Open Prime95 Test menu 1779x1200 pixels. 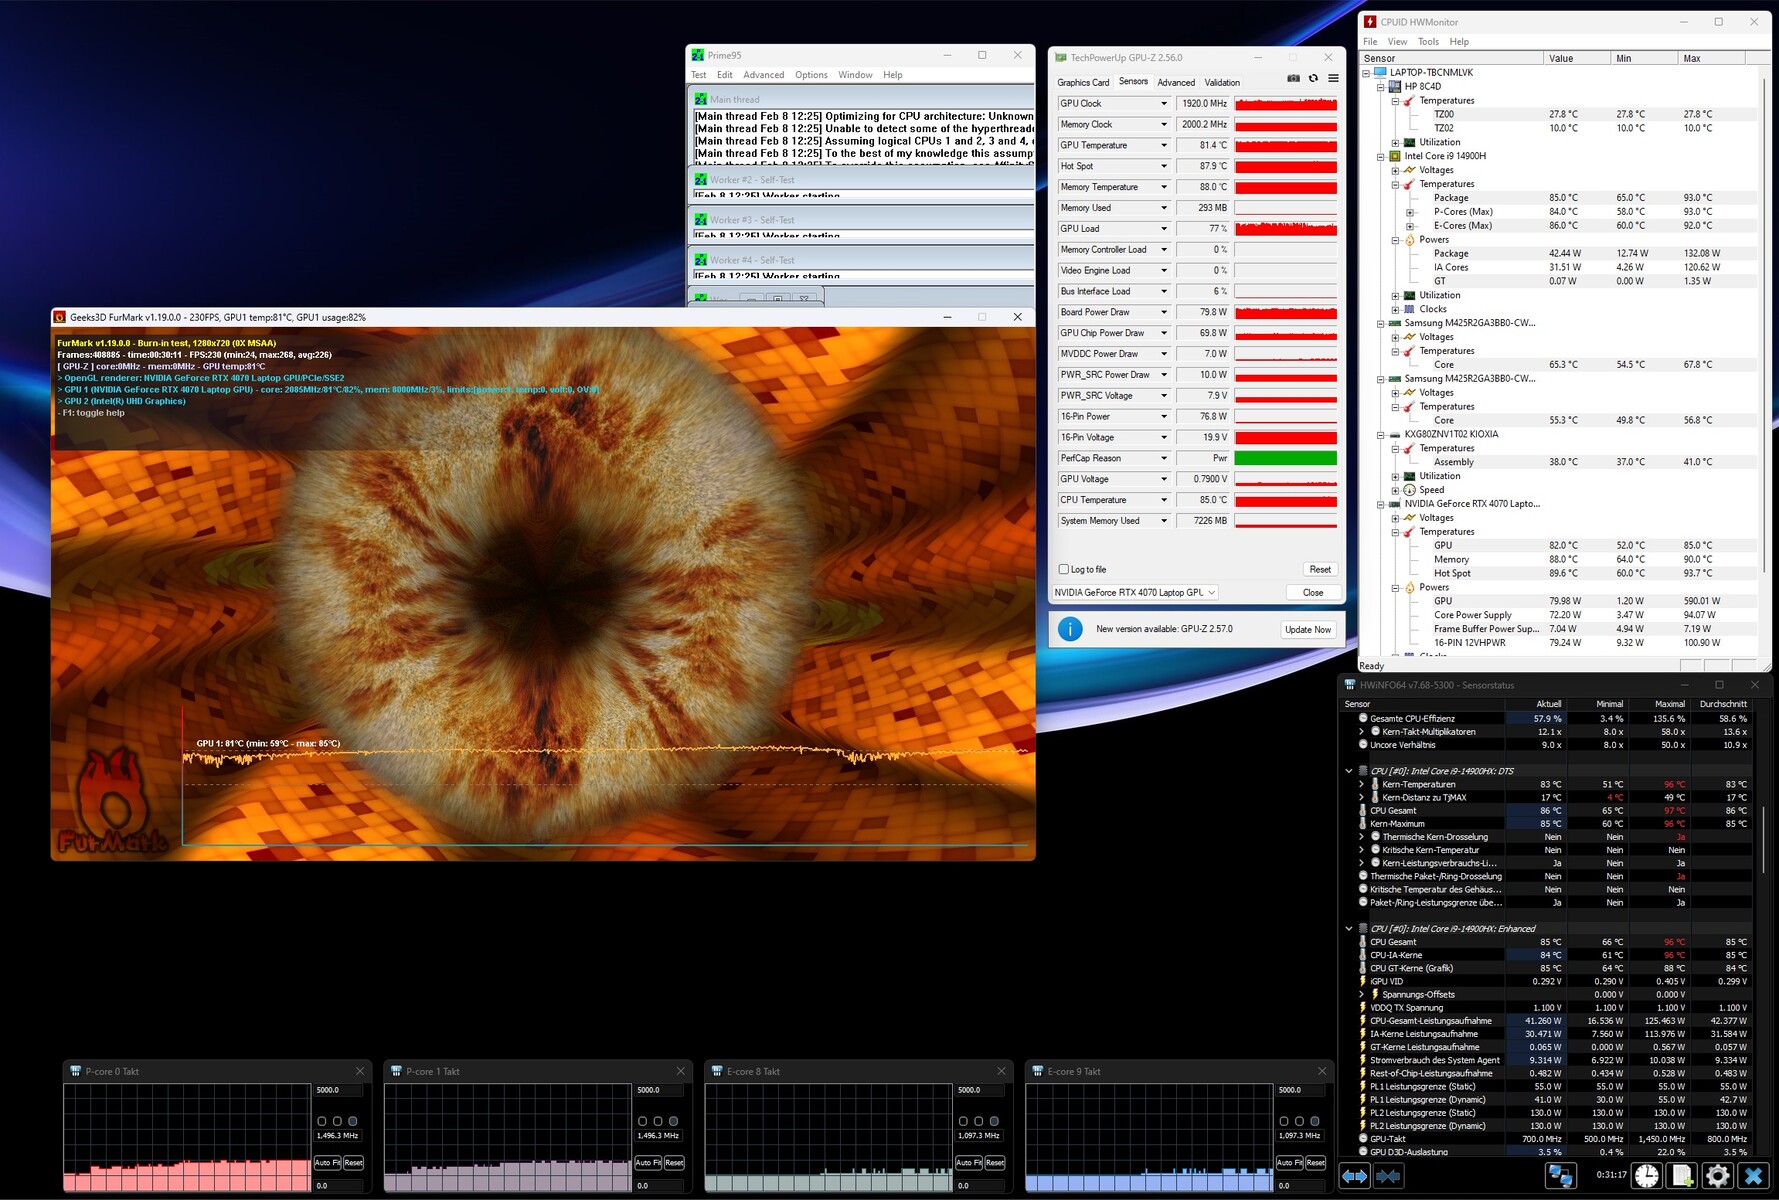coord(698,75)
